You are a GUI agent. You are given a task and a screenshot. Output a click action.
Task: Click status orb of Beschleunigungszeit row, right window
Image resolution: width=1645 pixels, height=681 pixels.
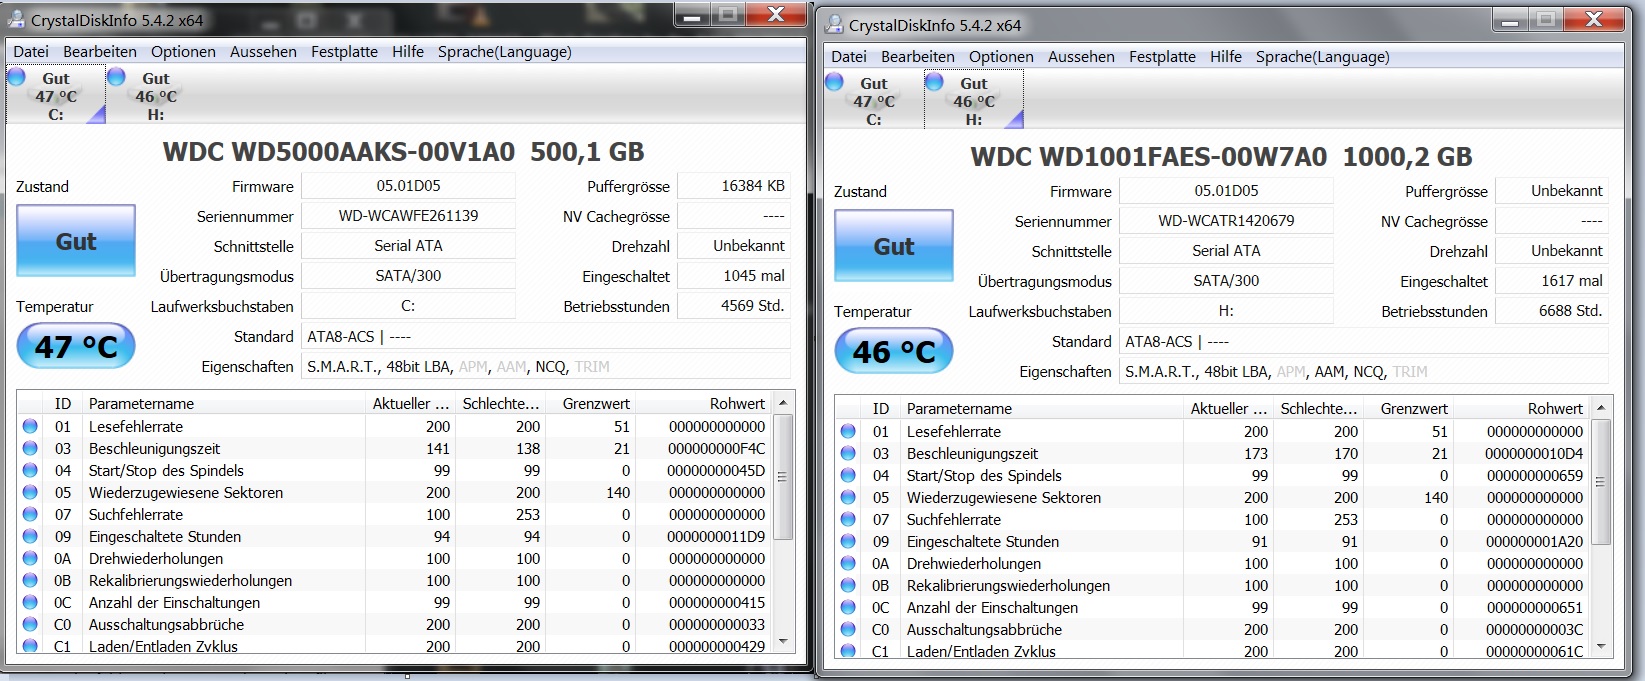pos(848,453)
